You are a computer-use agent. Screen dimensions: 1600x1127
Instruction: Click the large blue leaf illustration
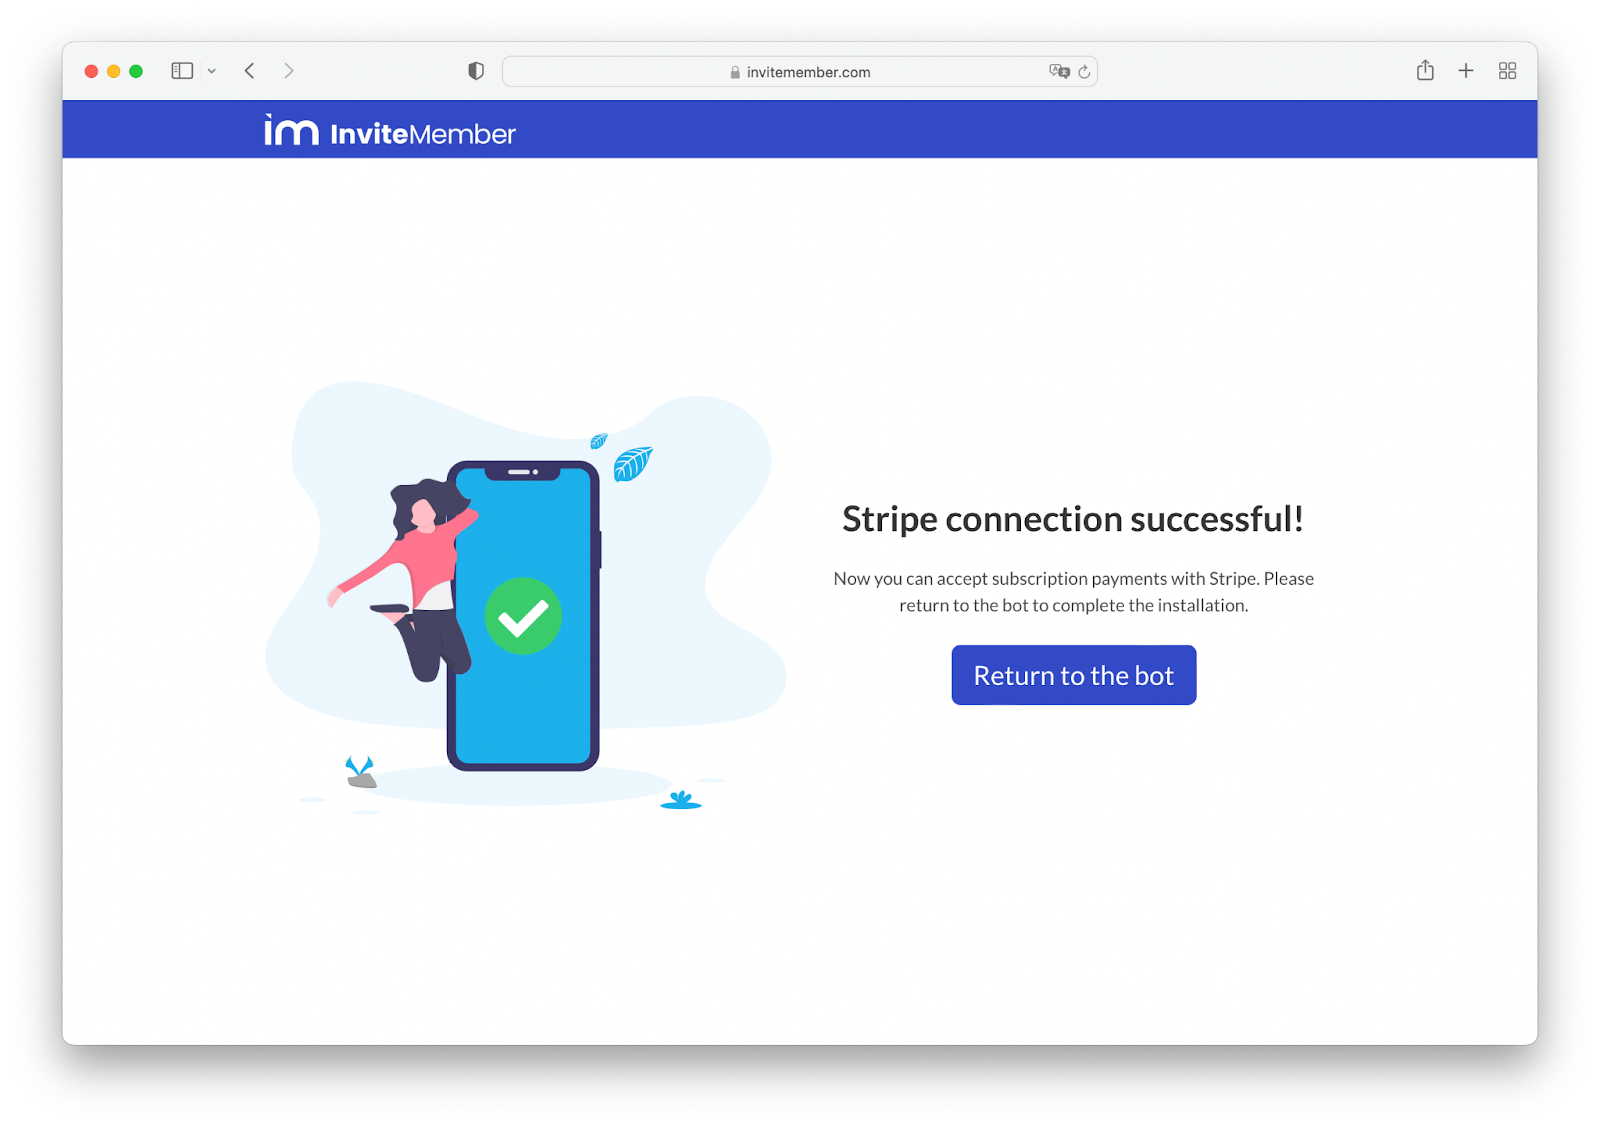632,464
